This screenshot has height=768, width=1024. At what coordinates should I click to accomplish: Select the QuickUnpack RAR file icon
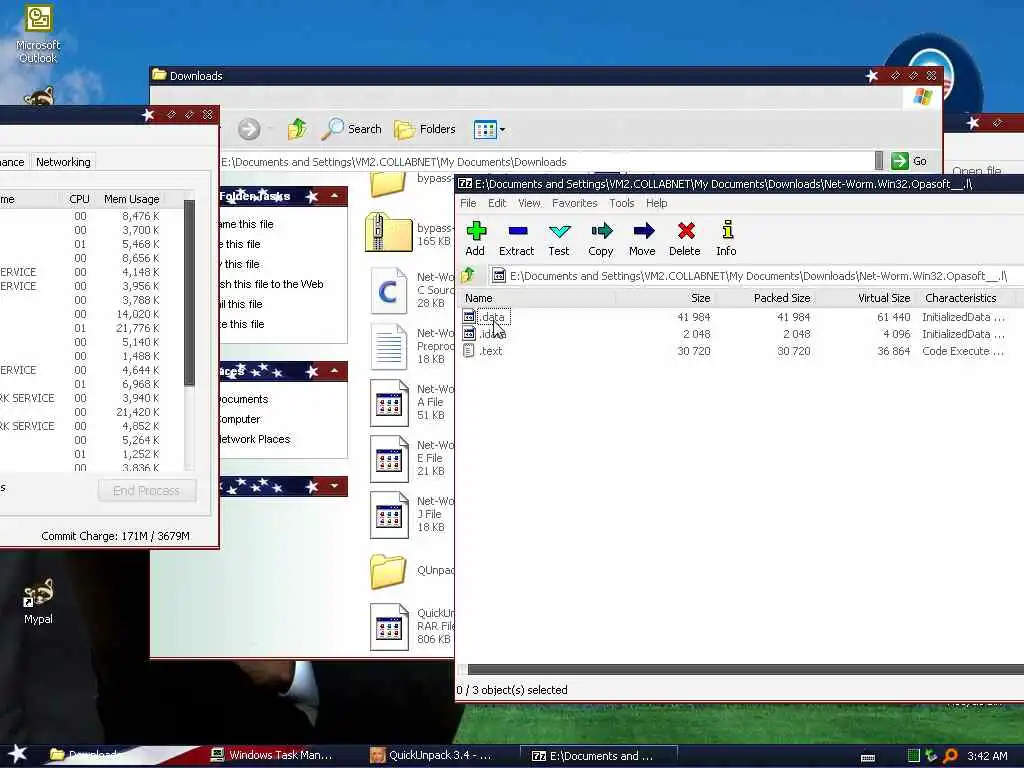(389, 627)
